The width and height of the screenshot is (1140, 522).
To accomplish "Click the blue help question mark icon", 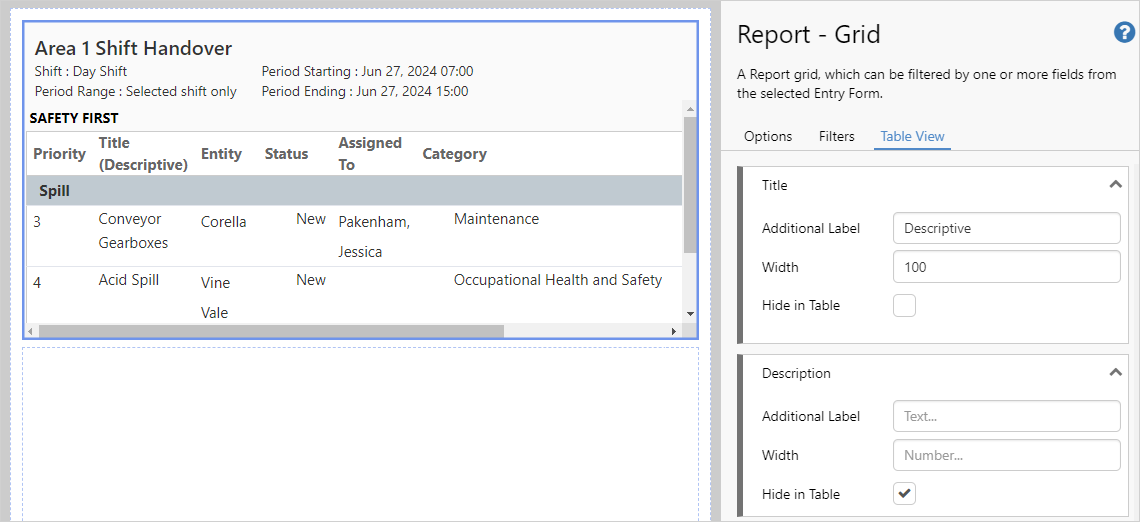I will (1124, 33).
